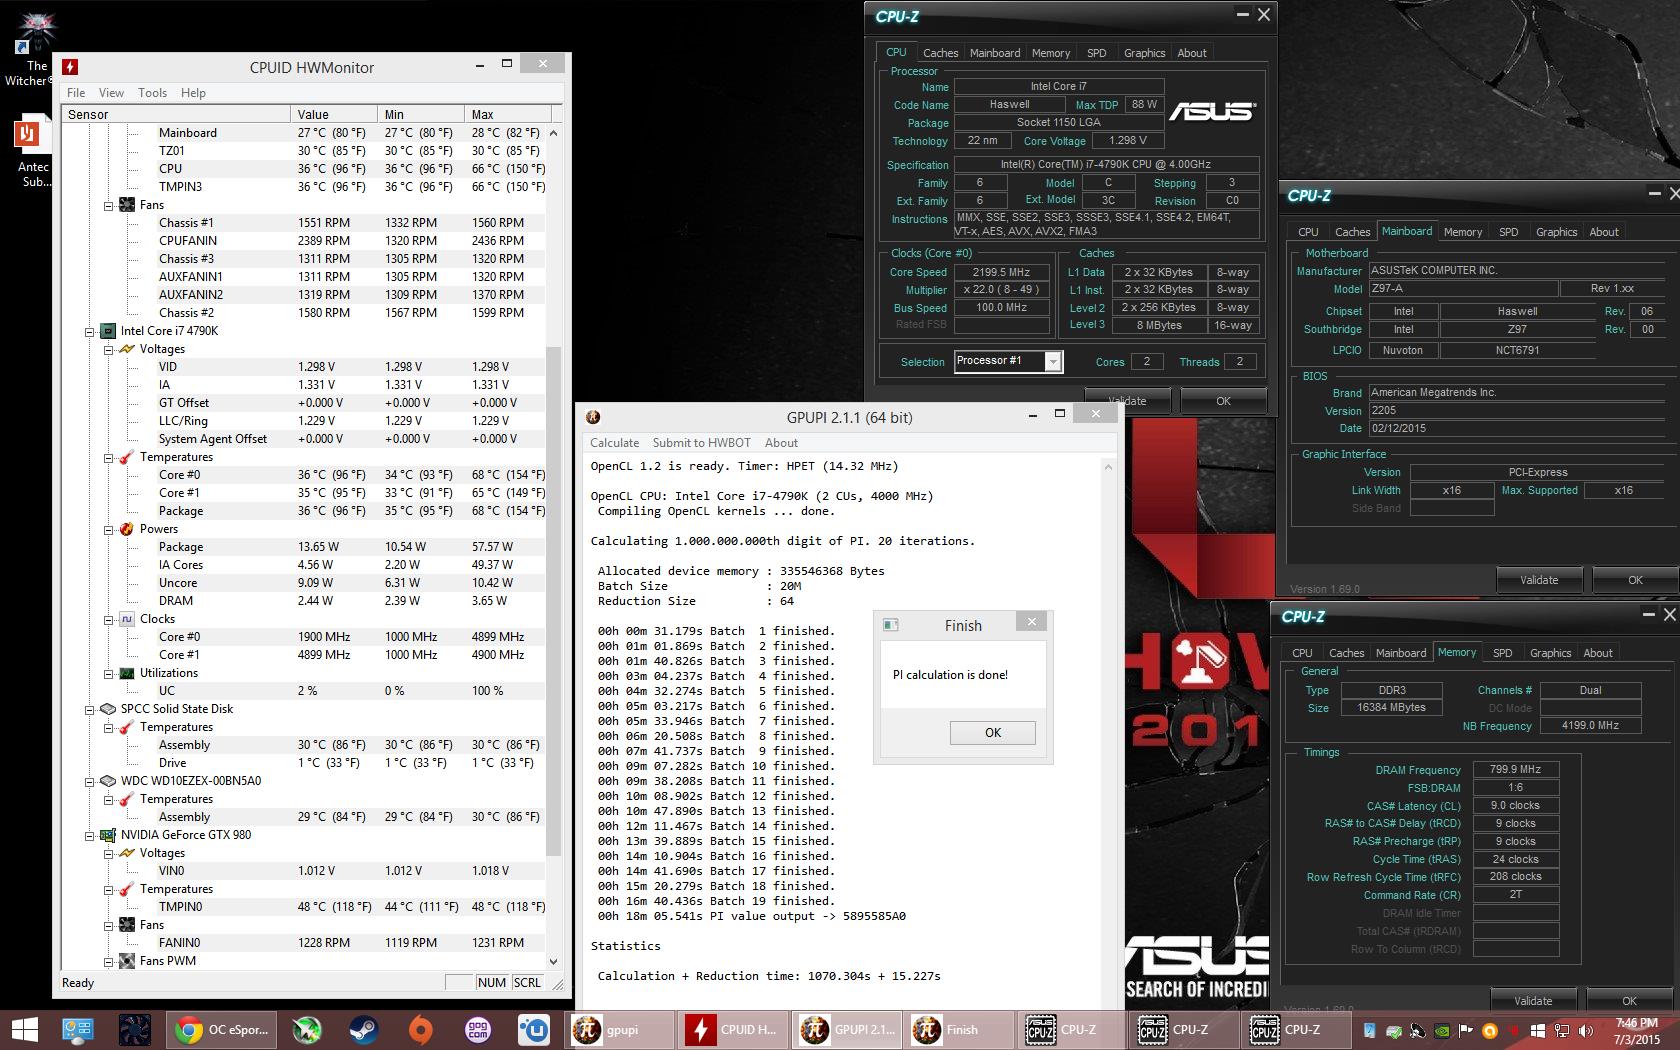The width and height of the screenshot is (1680, 1050).
Task: Collapse the Intel Core i7 4790K node
Action: point(89,331)
